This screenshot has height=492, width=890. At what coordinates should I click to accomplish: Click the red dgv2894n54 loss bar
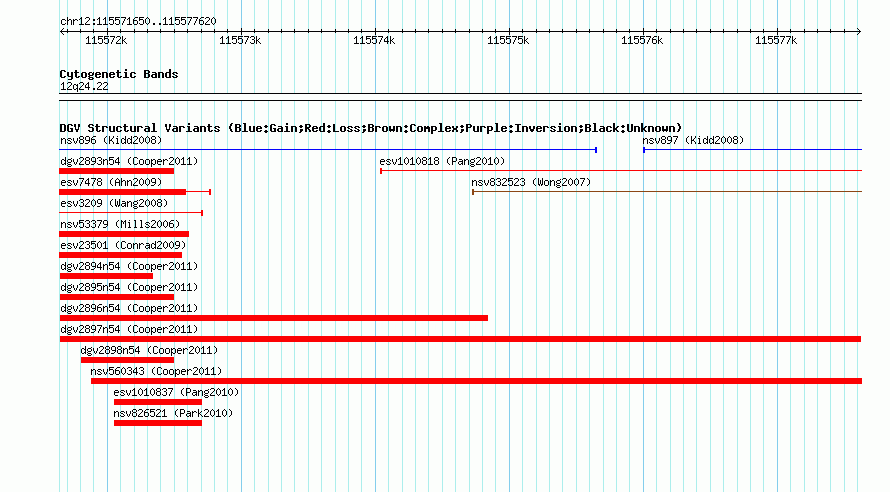point(106,276)
